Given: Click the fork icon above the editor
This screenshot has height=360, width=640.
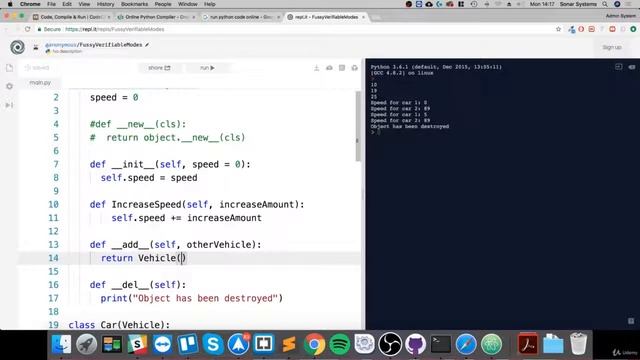Looking at the screenshot, I should (355, 68).
